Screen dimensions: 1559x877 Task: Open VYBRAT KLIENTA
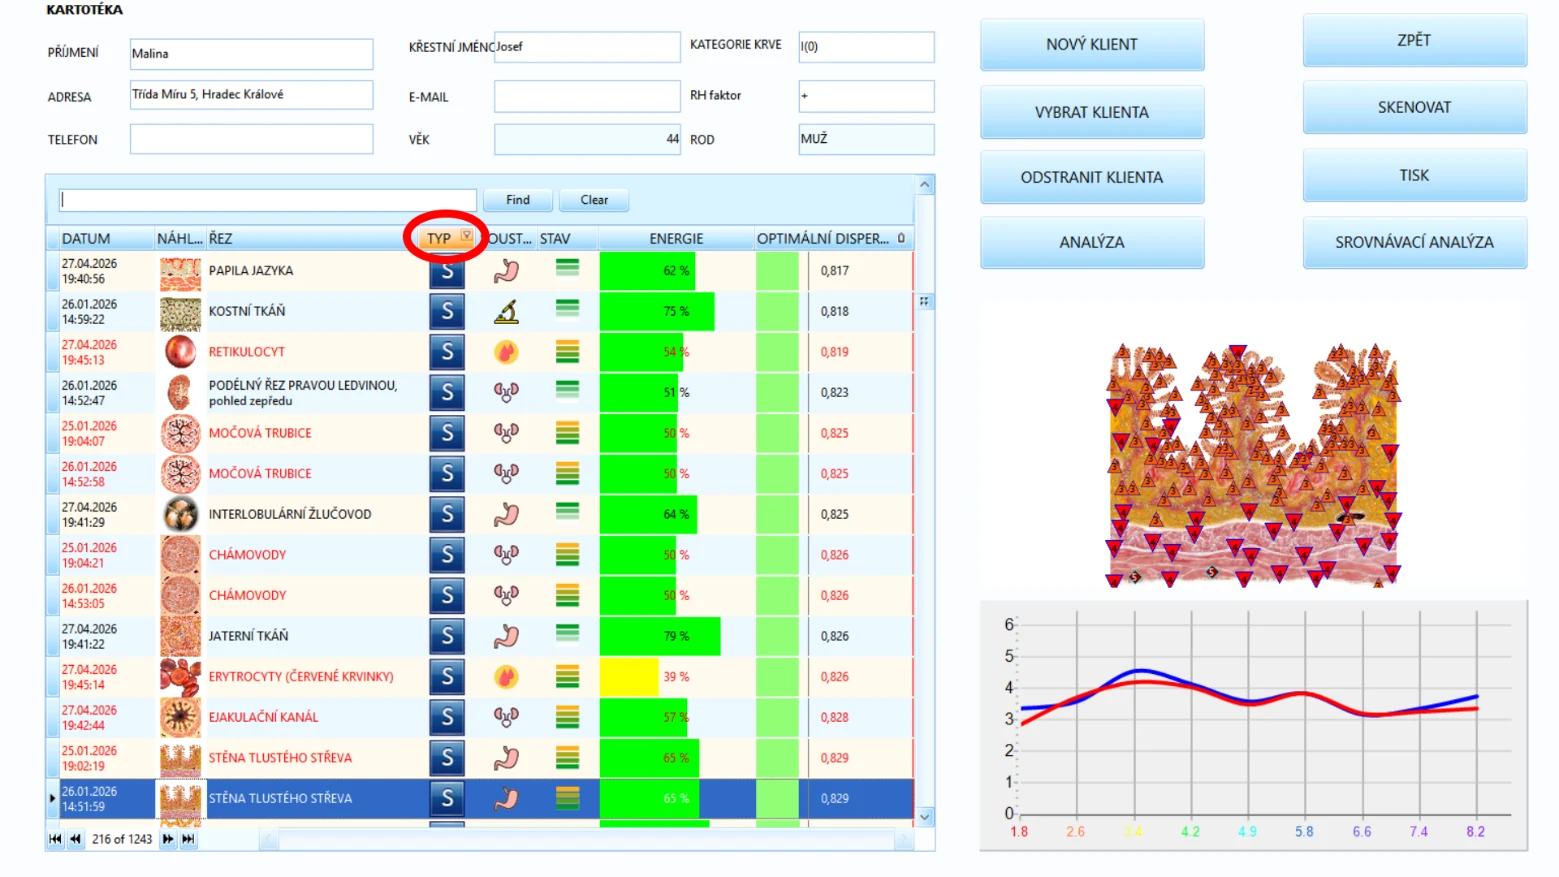[1091, 112]
